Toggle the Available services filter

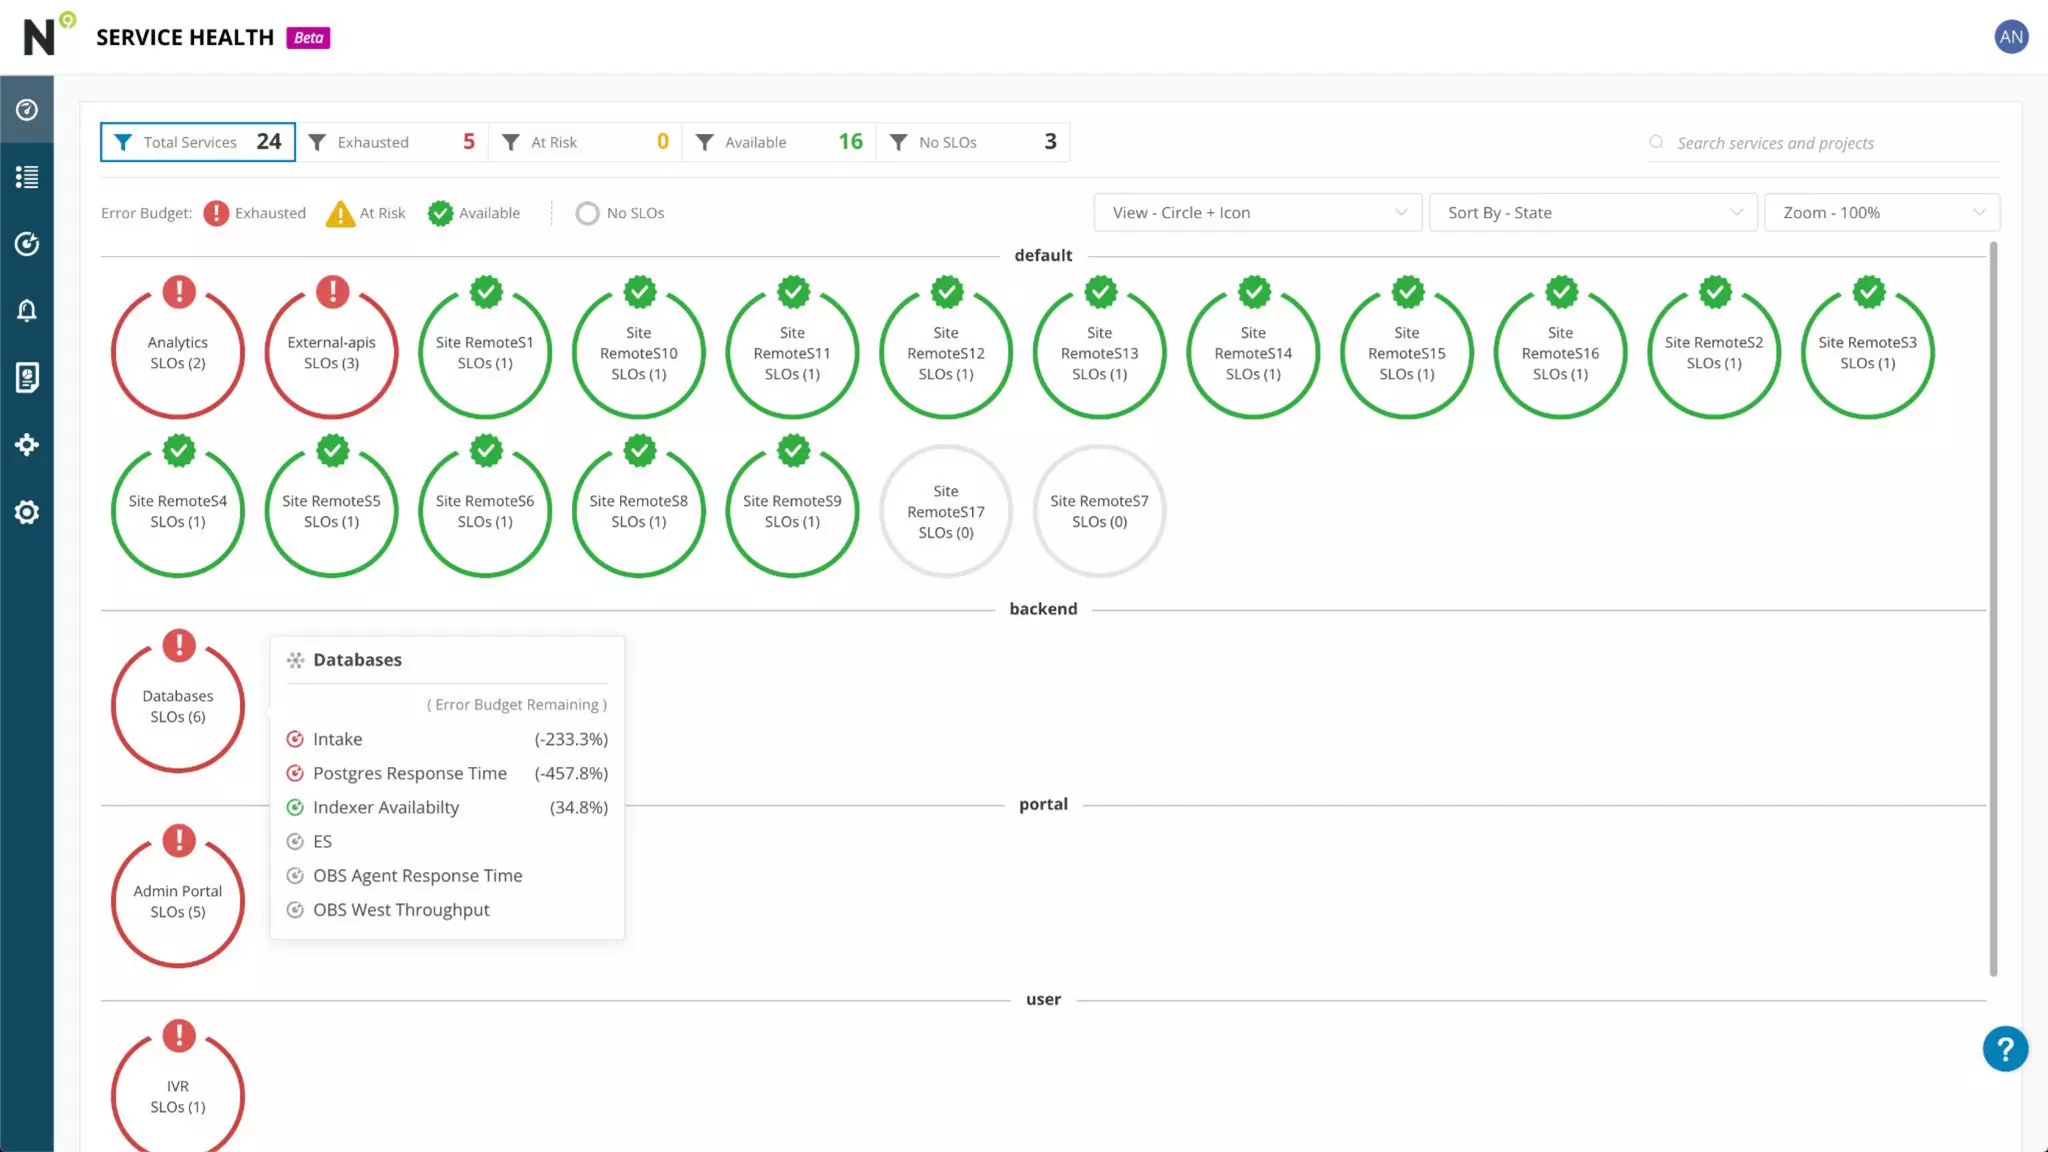pos(778,142)
